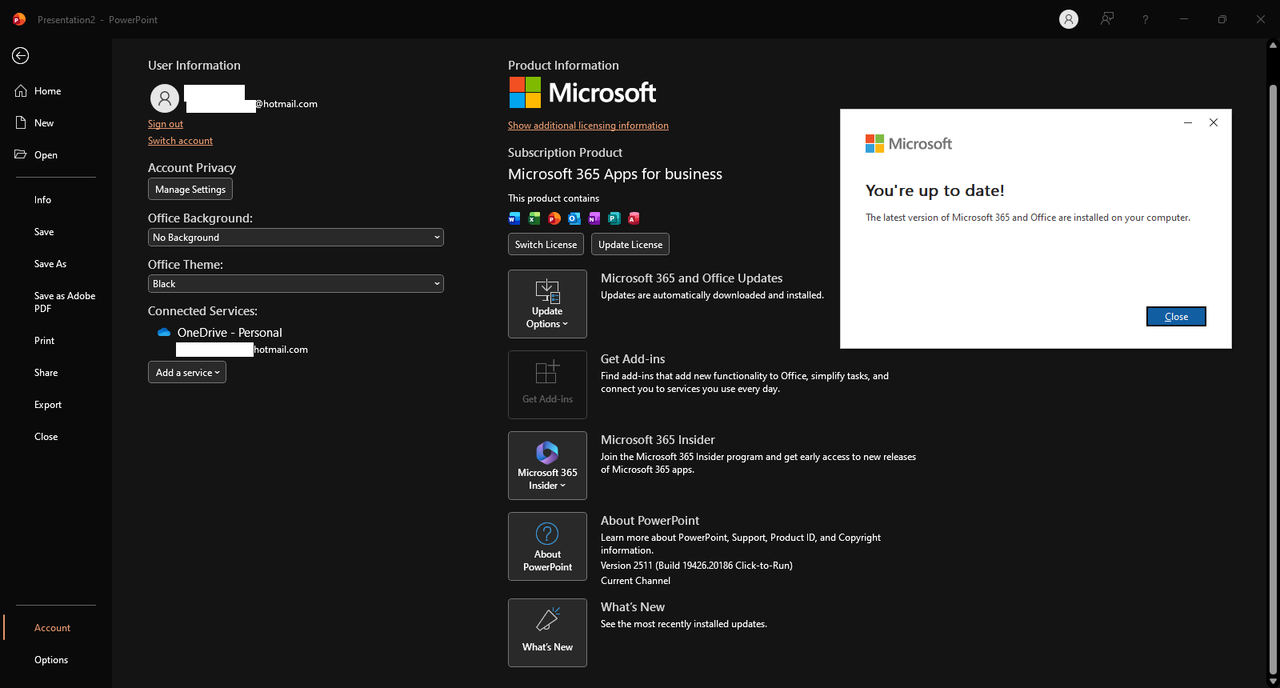Expand the Microsoft 365 Insider menu
Viewport: 1280px width, 688px height.
click(x=547, y=465)
